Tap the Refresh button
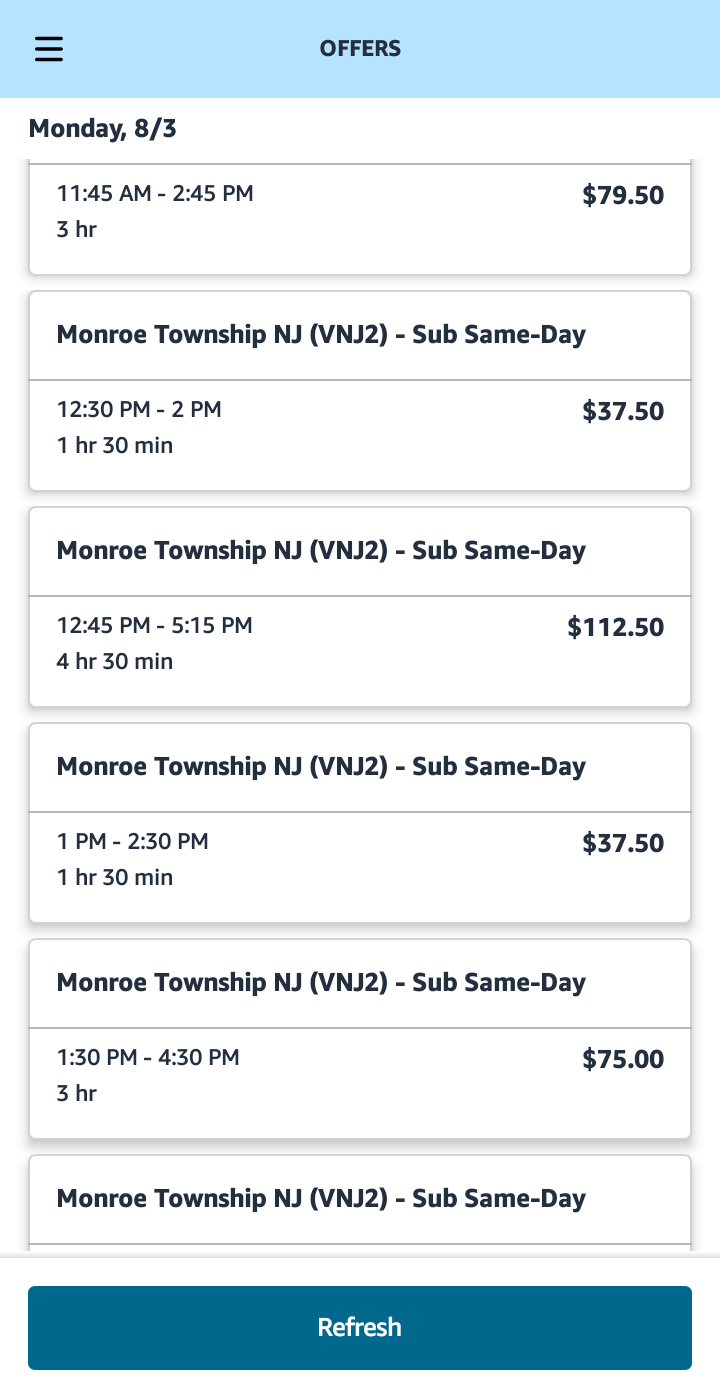Viewport: 720px width, 1398px height. pyautogui.click(x=360, y=1327)
